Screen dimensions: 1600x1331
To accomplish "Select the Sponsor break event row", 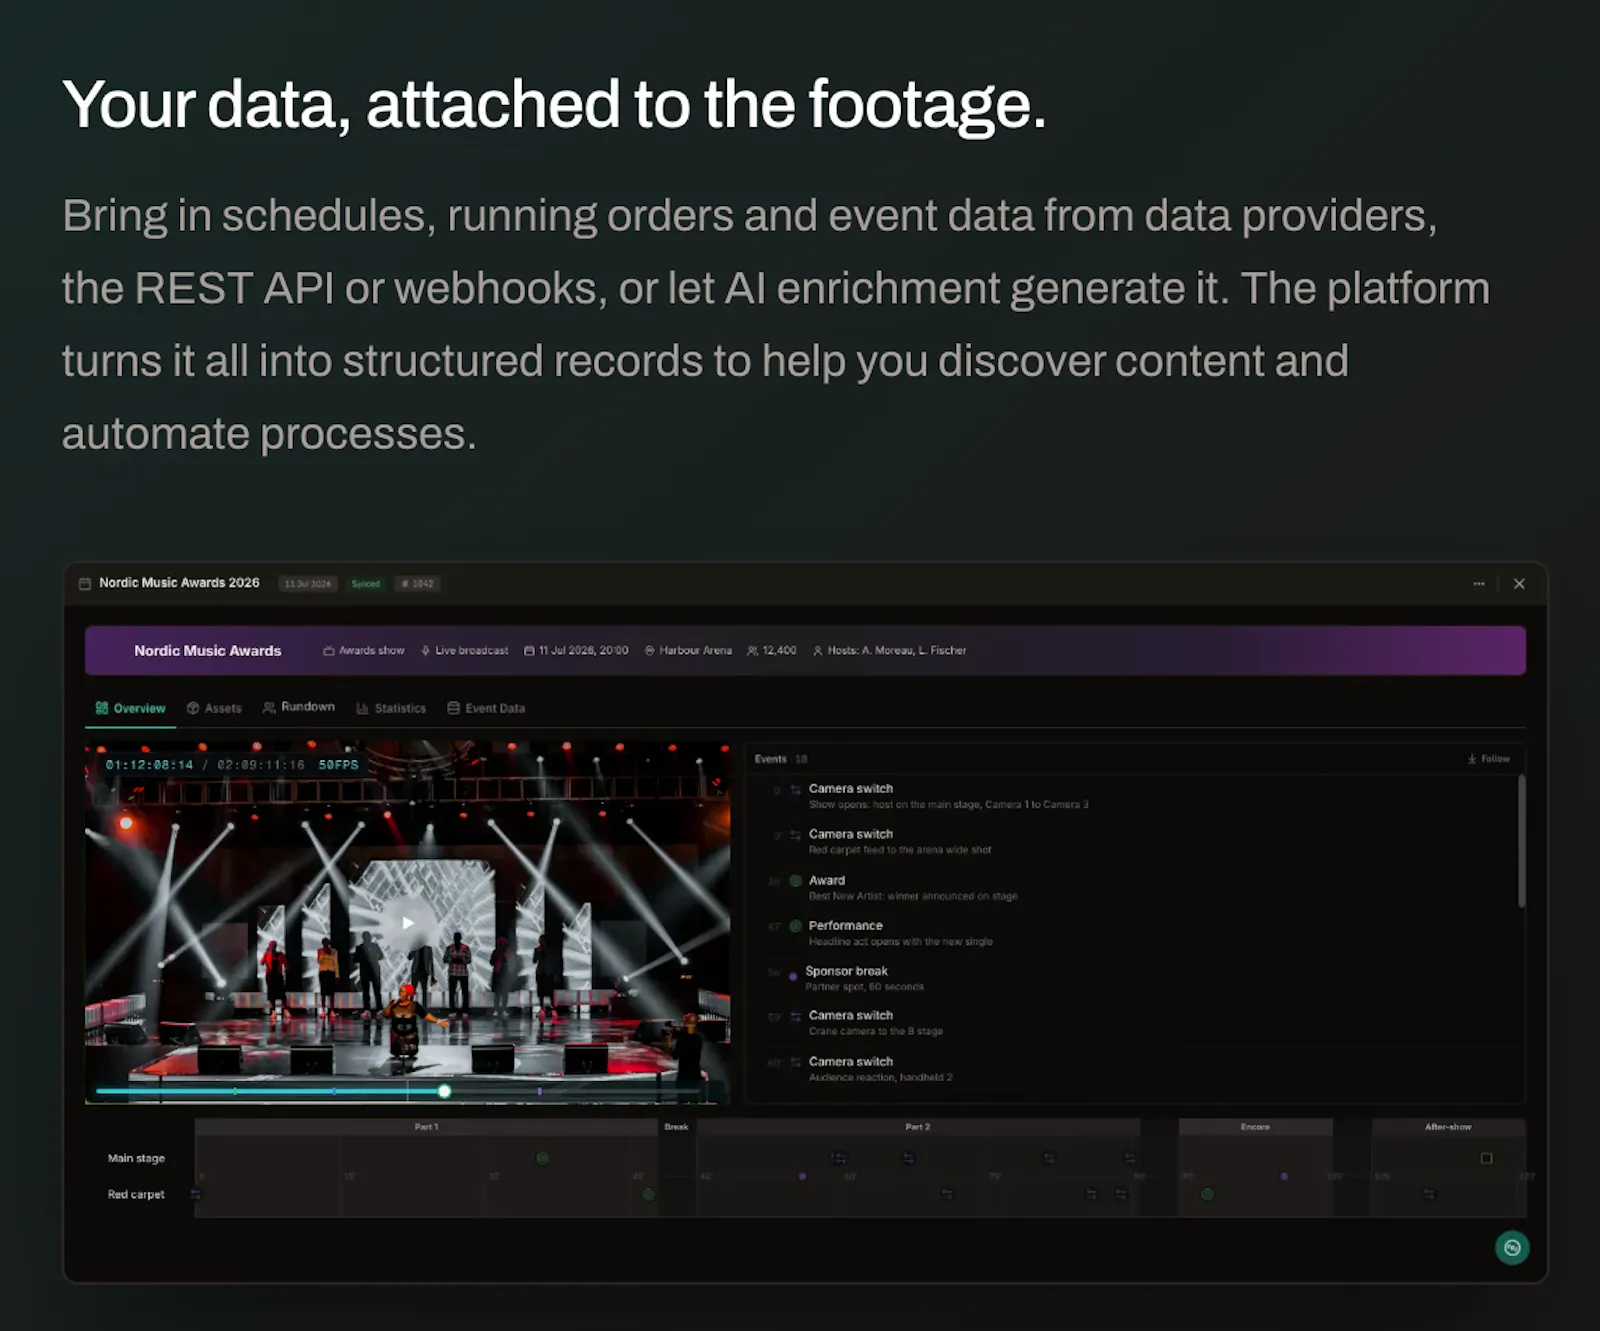I will pyautogui.click(x=1135, y=978).
